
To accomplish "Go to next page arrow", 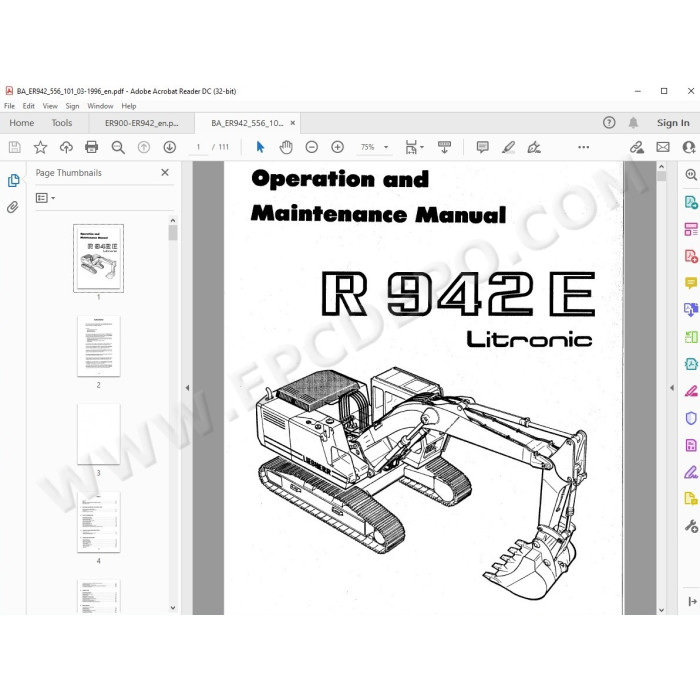I will click(x=170, y=147).
